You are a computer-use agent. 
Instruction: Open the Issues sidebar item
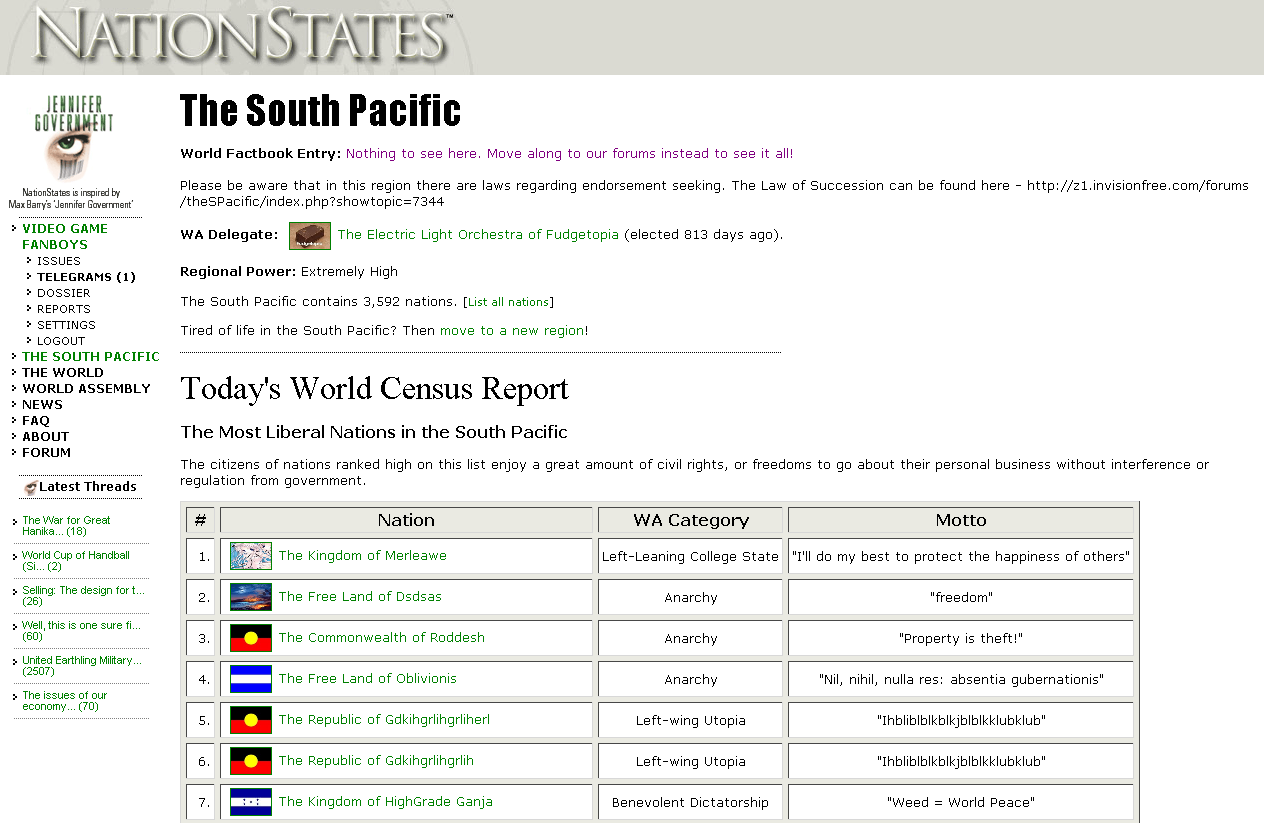59,261
